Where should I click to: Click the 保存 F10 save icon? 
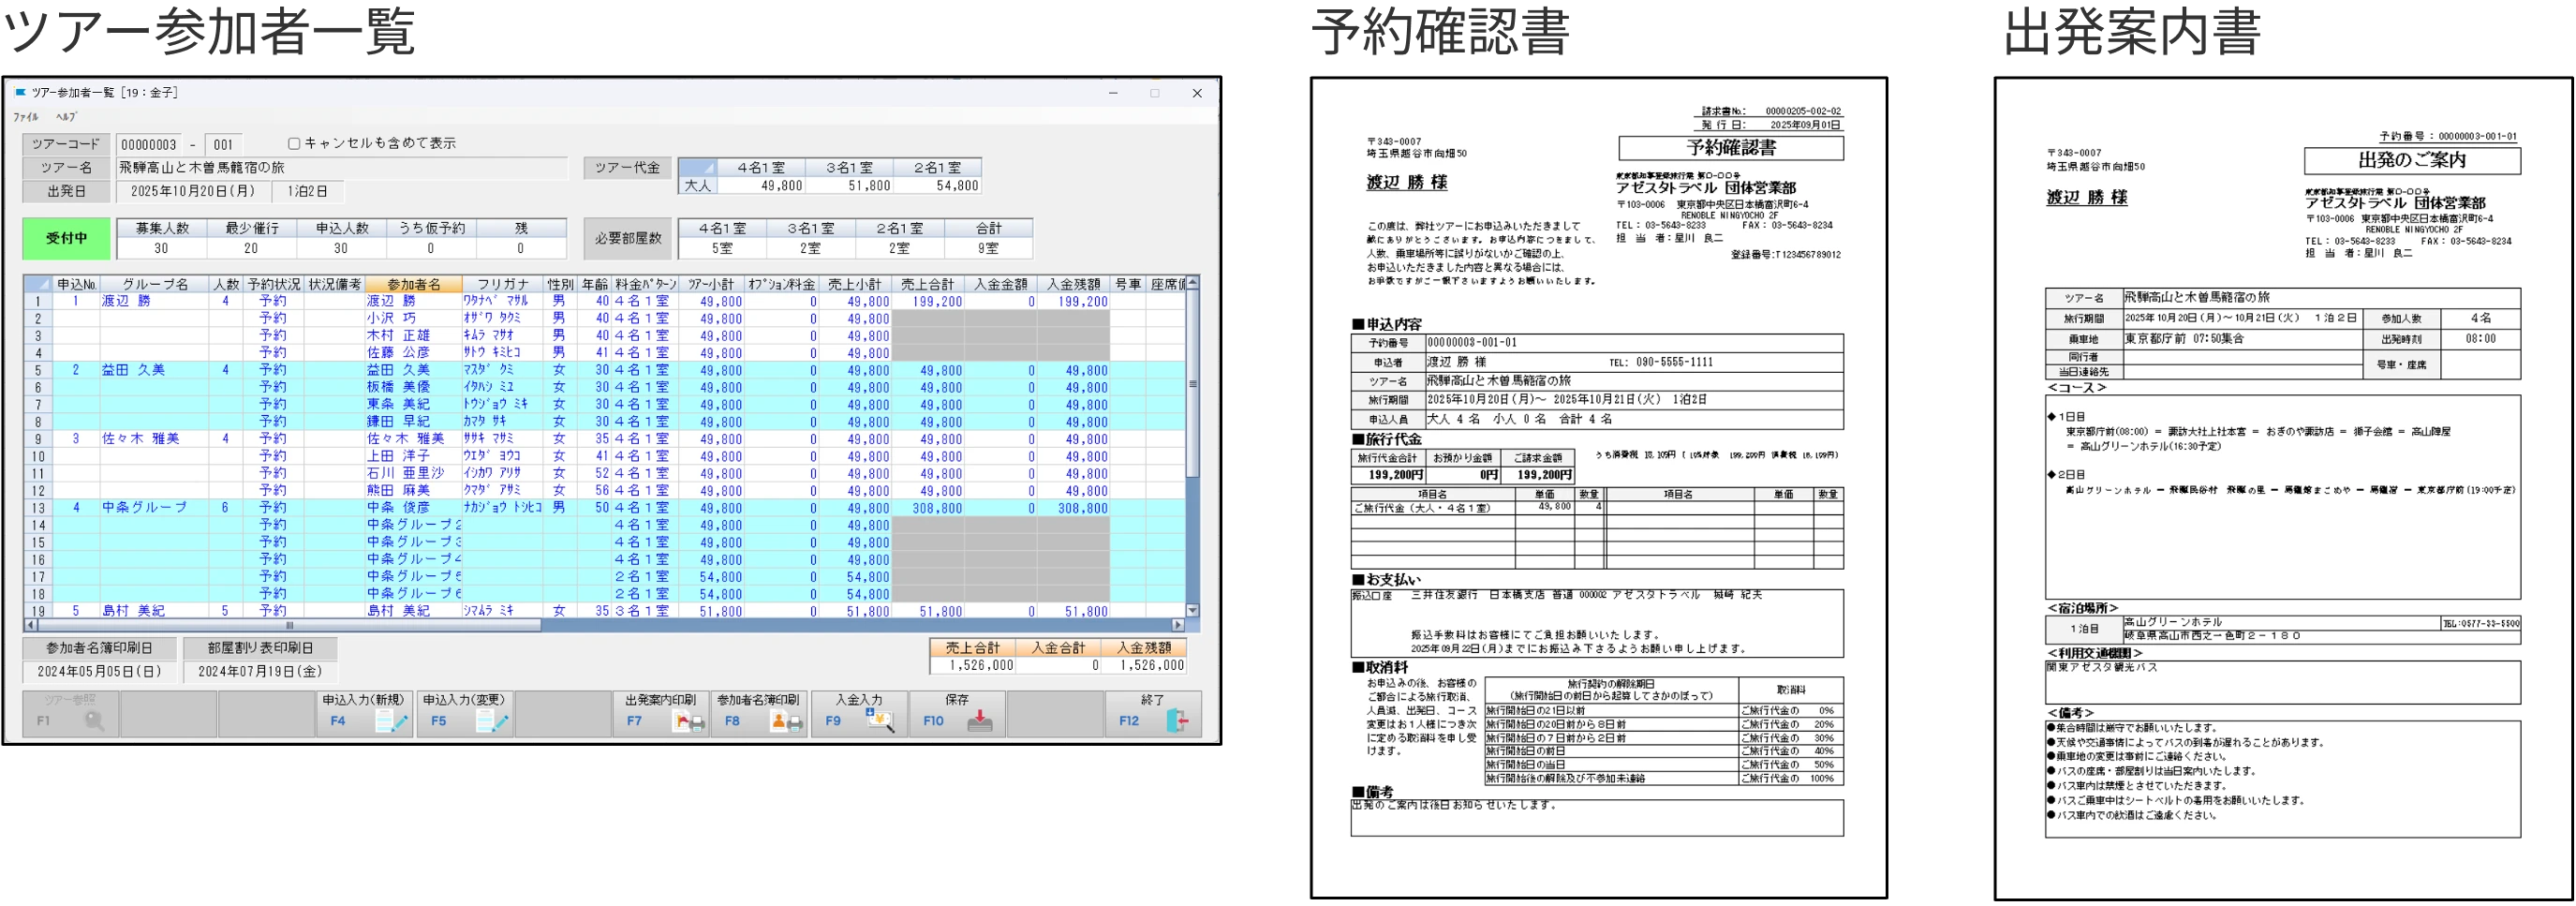[982, 720]
